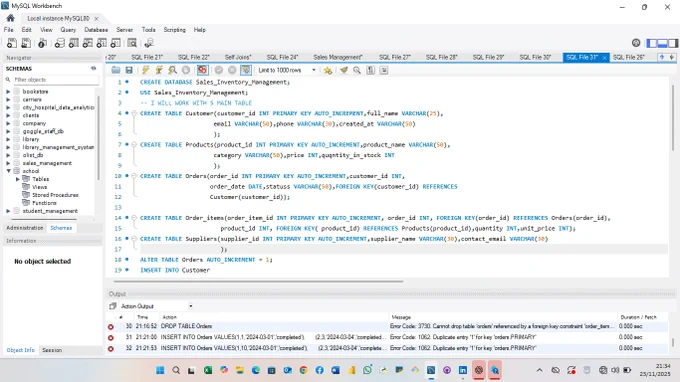Click the search table data toolbar icon
Image resolution: width=680 pixels, height=382 pixels.
[x=132, y=43]
